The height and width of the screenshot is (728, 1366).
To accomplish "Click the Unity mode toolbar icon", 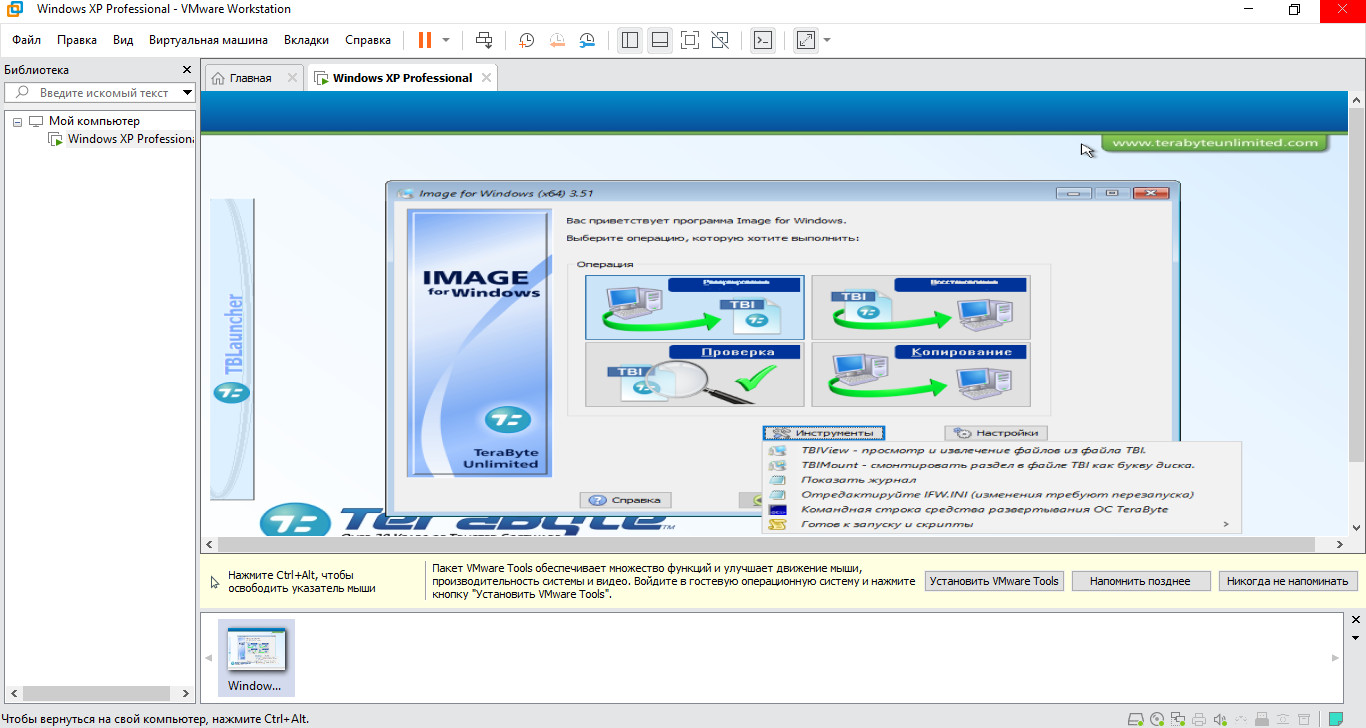I will [x=719, y=40].
